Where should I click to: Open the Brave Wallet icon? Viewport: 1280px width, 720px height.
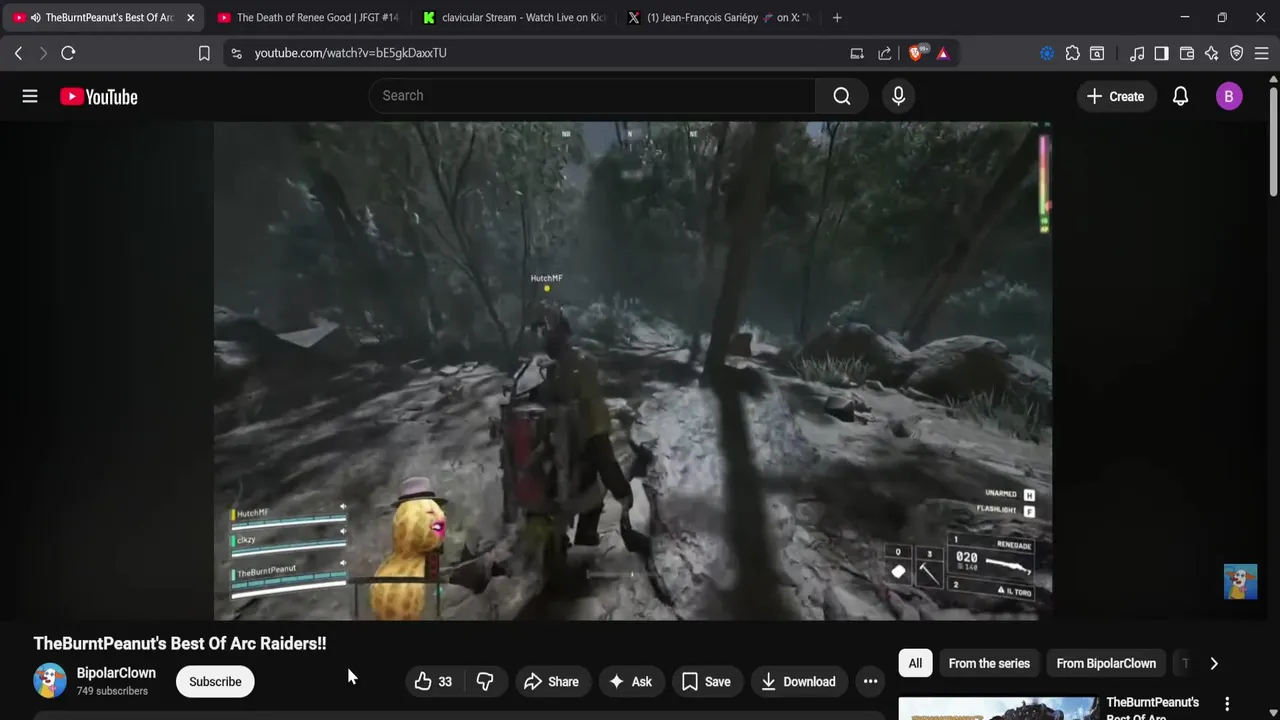click(x=1187, y=53)
